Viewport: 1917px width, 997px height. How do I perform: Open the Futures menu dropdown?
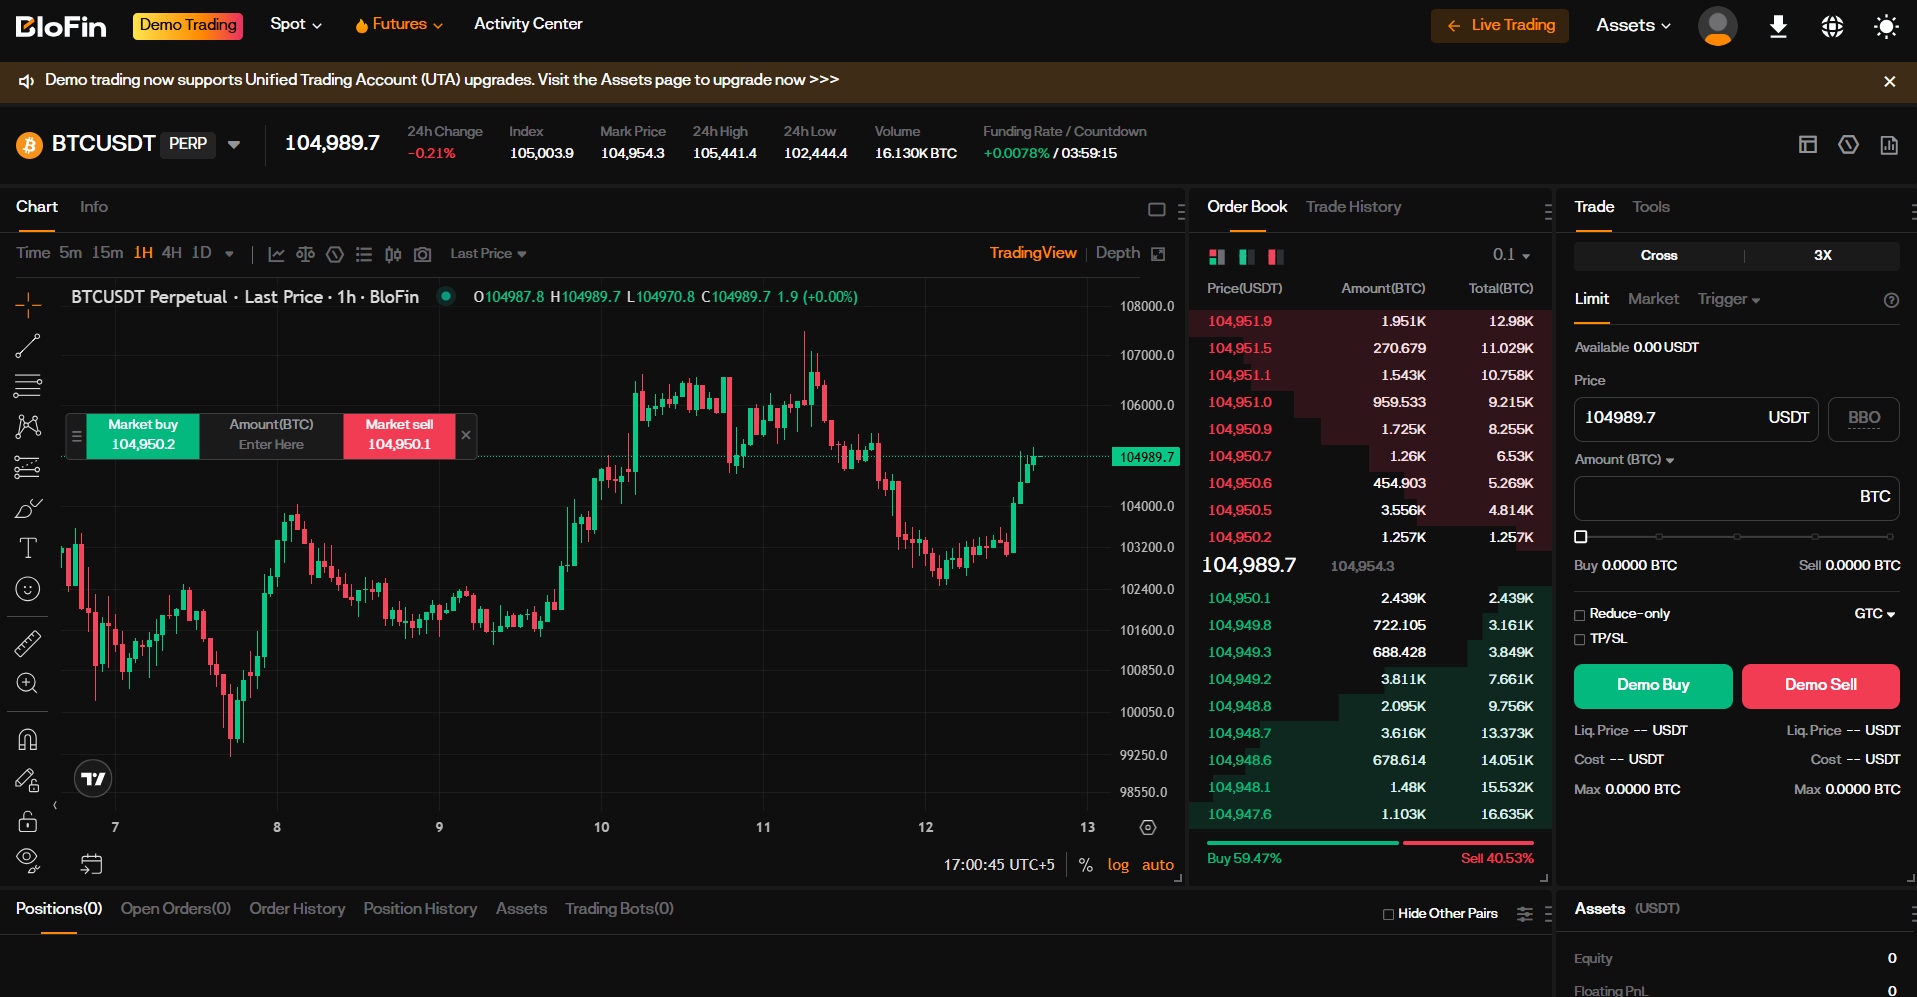[398, 23]
